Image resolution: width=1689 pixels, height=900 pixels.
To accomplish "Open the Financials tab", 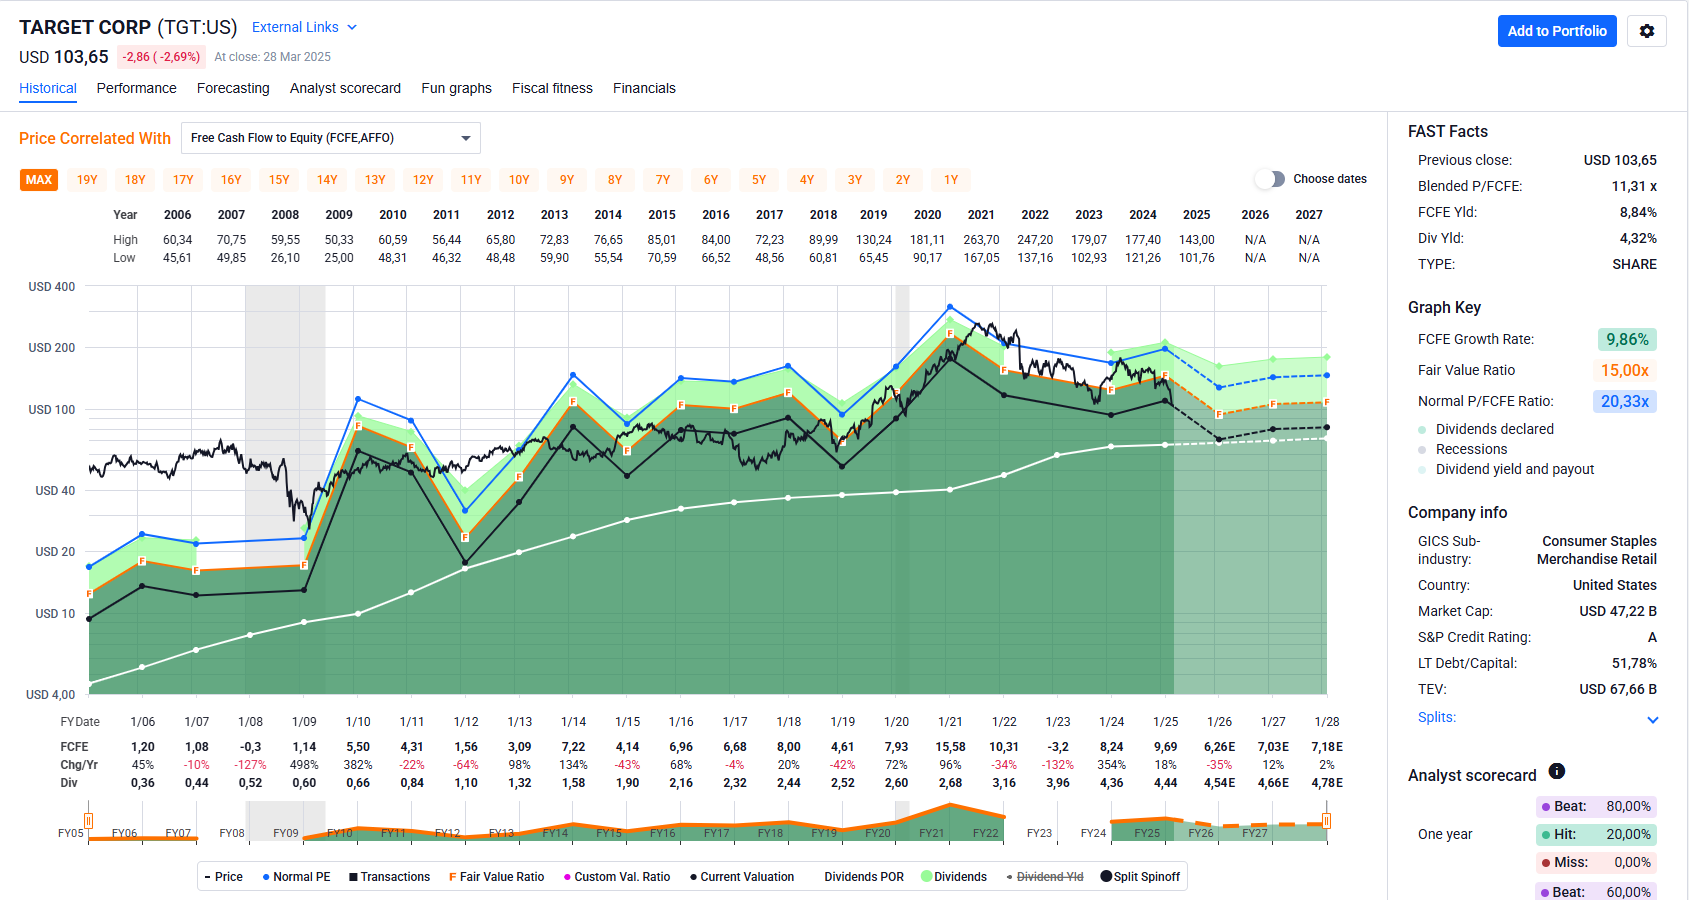I will (x=644, y=88).
